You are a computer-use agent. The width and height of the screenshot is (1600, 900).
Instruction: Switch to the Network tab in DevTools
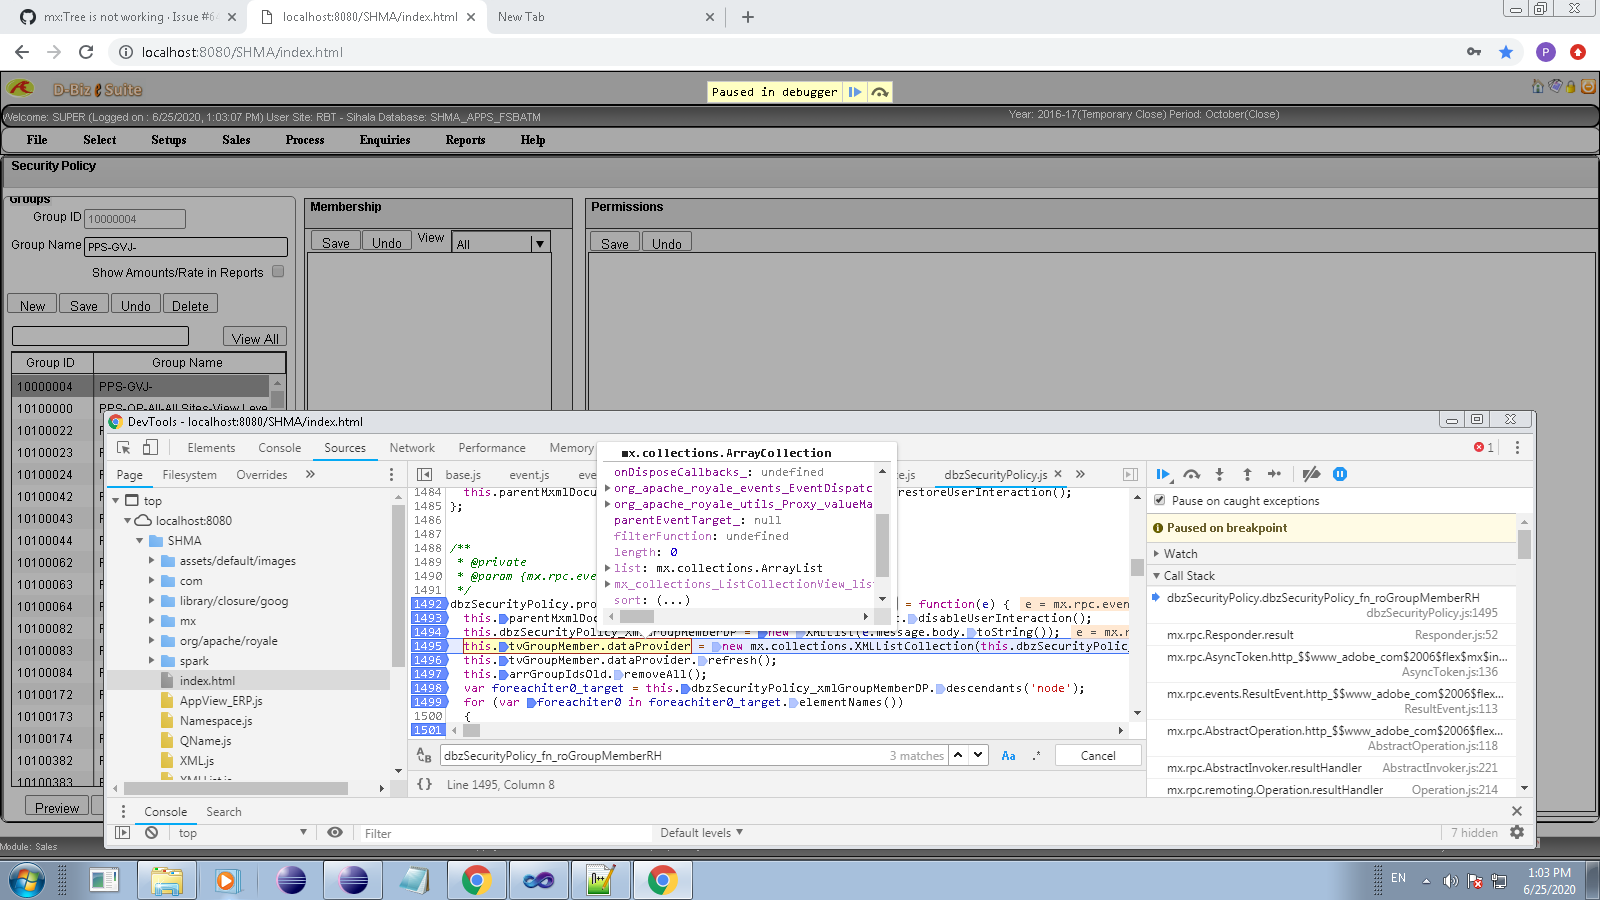pos(412,448)
